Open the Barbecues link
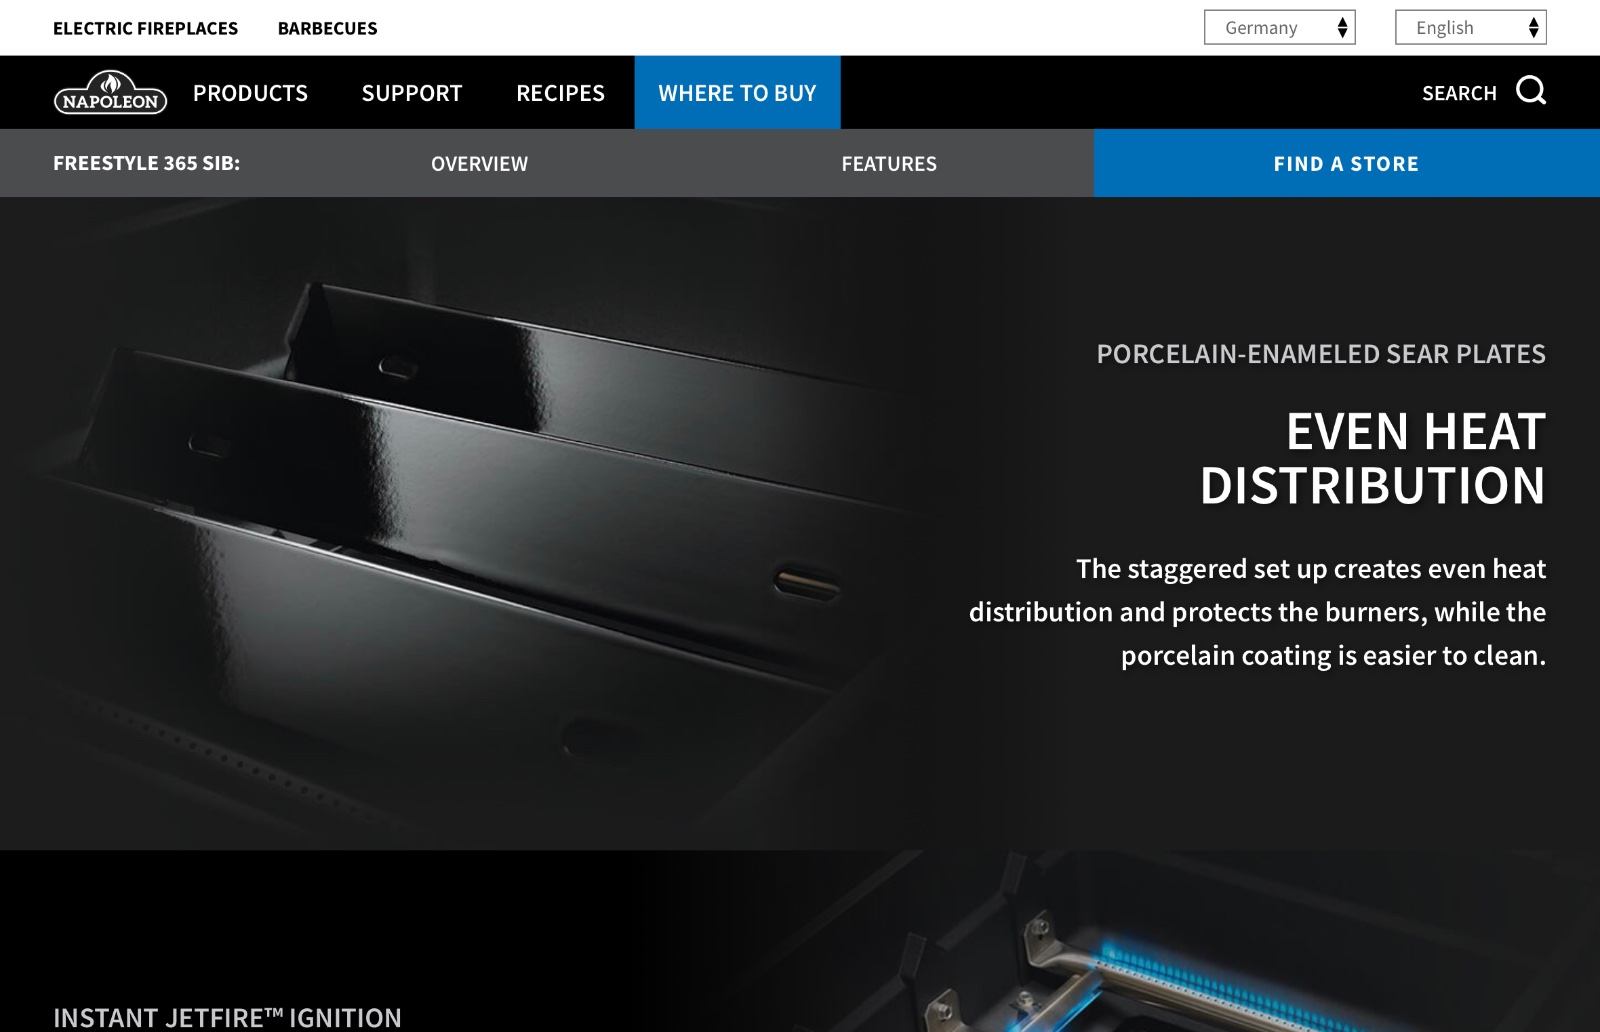Image resolution: width=1600 pixels, height=1032 pixels. tap(327, 28)
